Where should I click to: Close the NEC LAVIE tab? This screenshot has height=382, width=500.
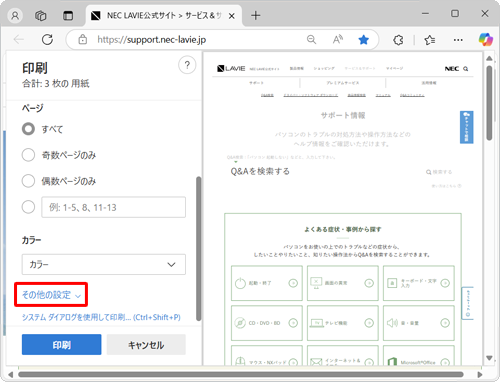(x=232, y=16)
